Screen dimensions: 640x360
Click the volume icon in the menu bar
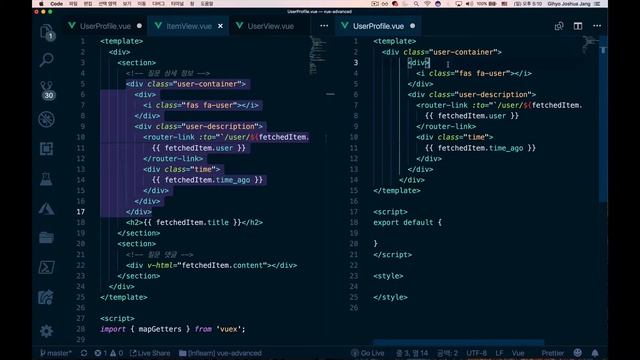469,4
